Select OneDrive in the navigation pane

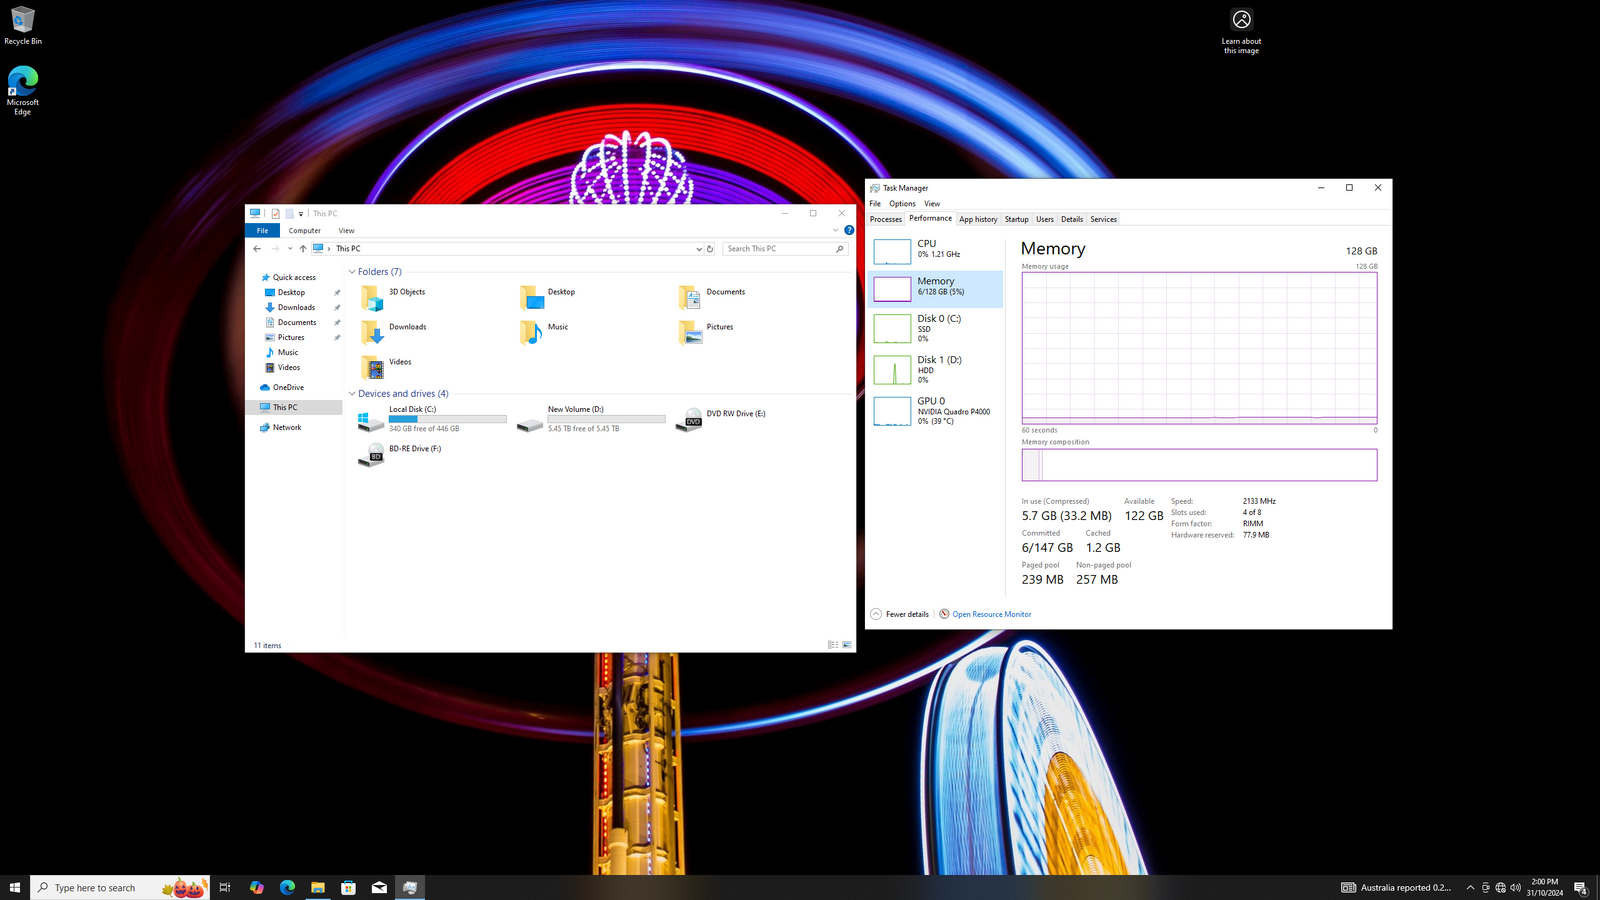point(282,387)
